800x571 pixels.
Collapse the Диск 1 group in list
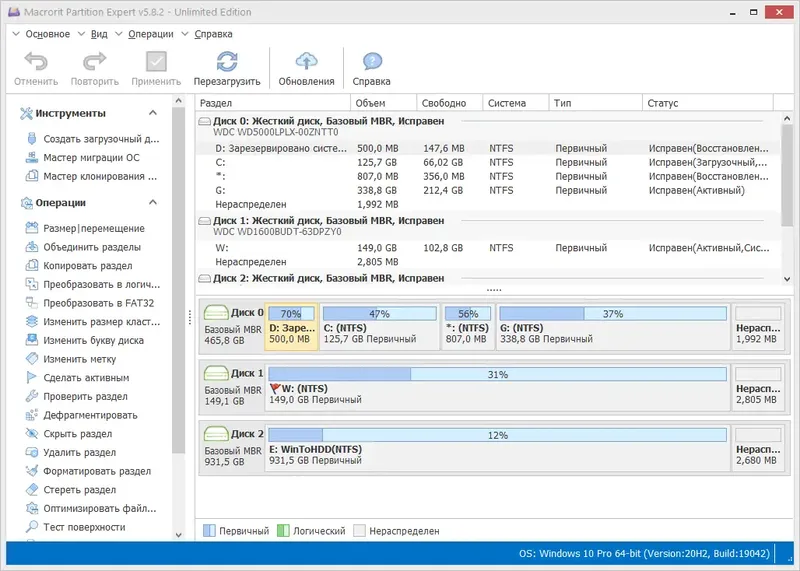click(204, 221)
